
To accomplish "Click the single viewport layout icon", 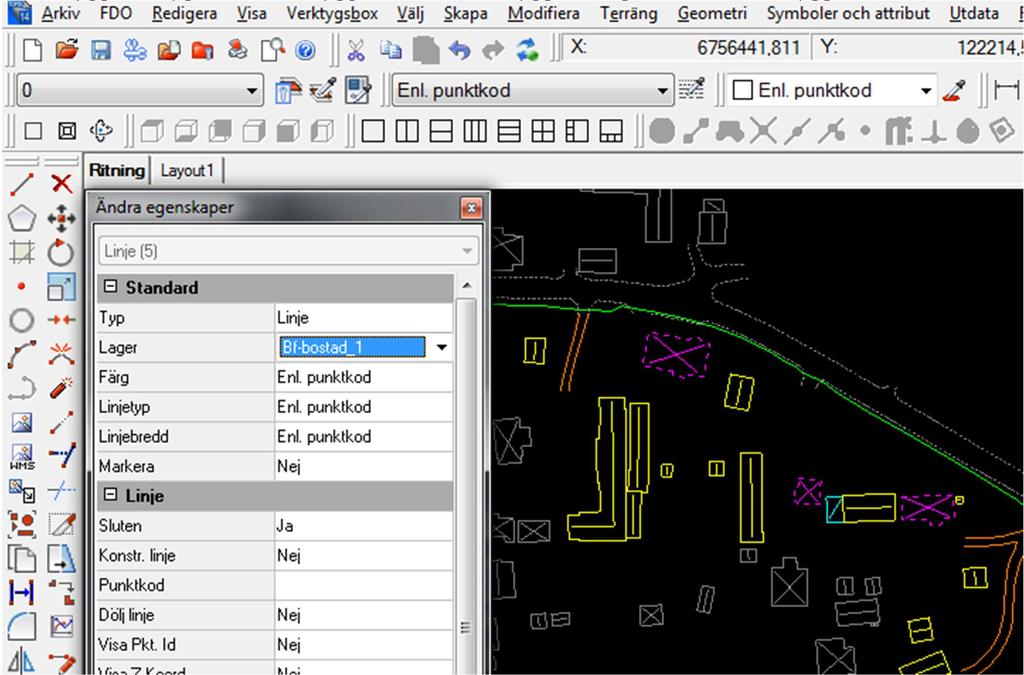I will 372,131.
